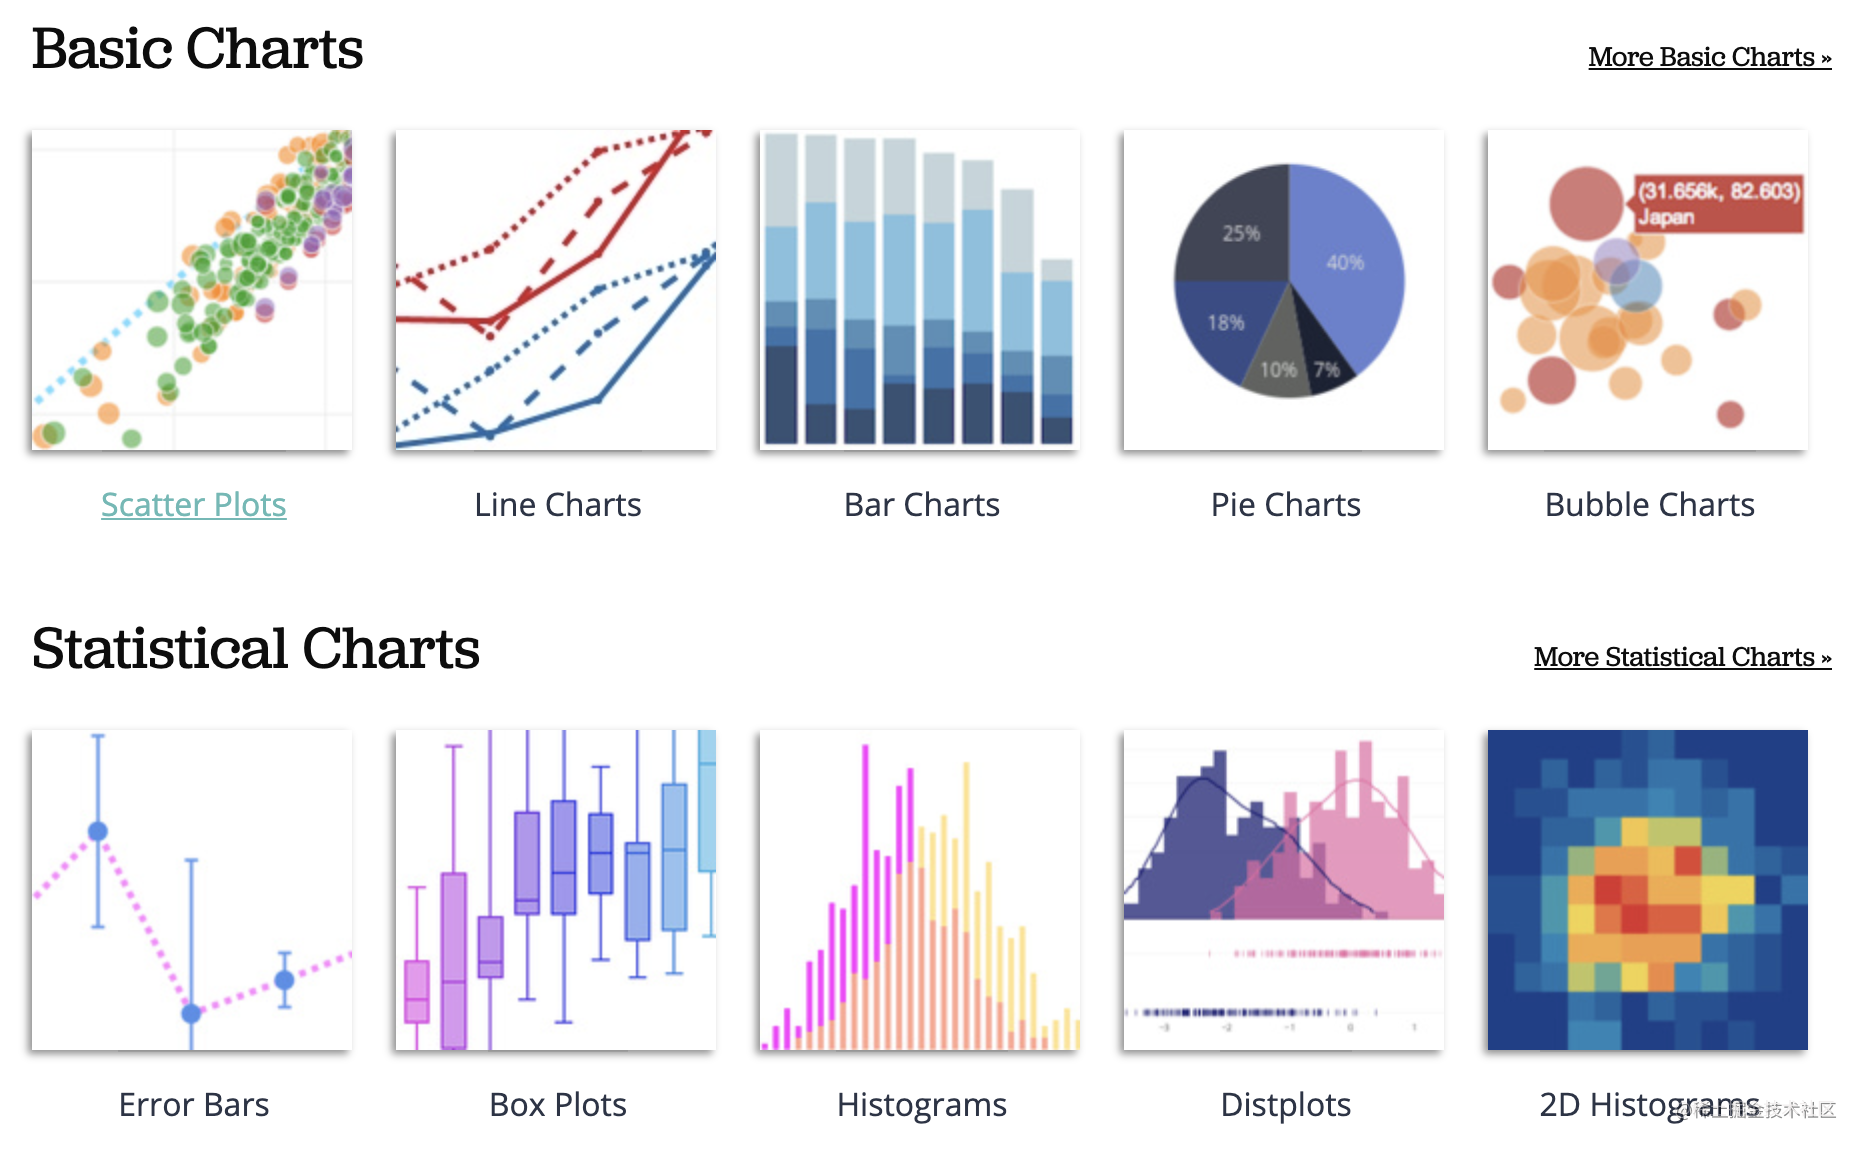Click the Distplots label
The height and width of the screenshot is (1150, 1866).
[1286, 1105]
